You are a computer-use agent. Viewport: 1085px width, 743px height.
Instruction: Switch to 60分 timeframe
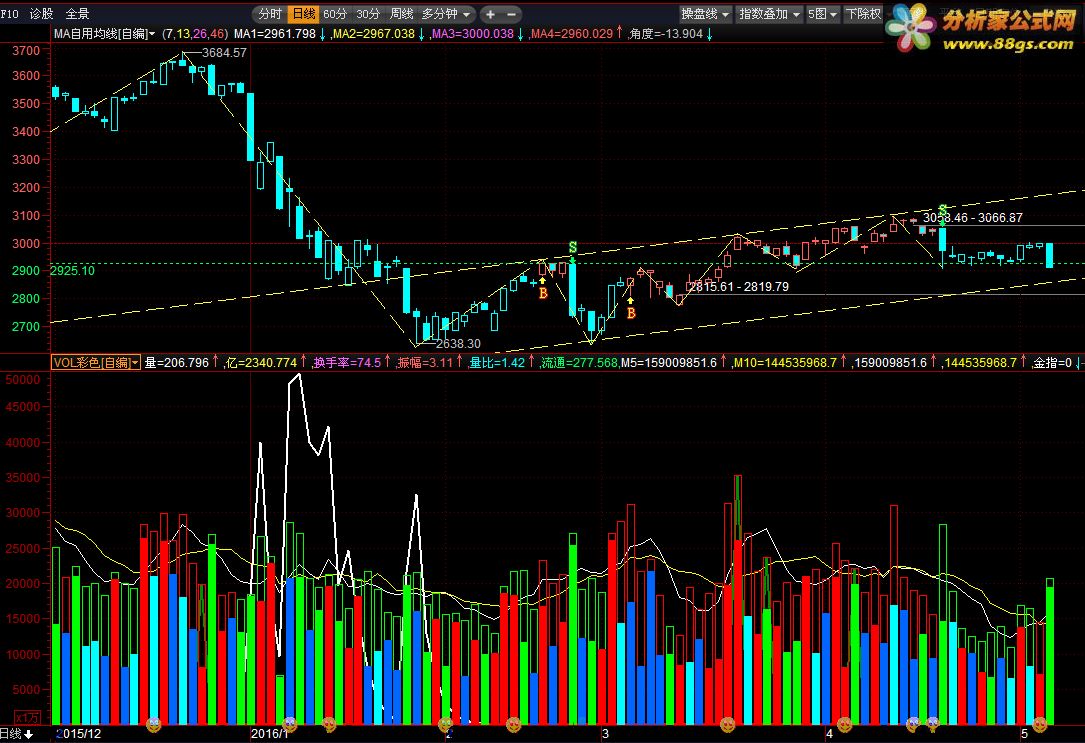(335, 14)
